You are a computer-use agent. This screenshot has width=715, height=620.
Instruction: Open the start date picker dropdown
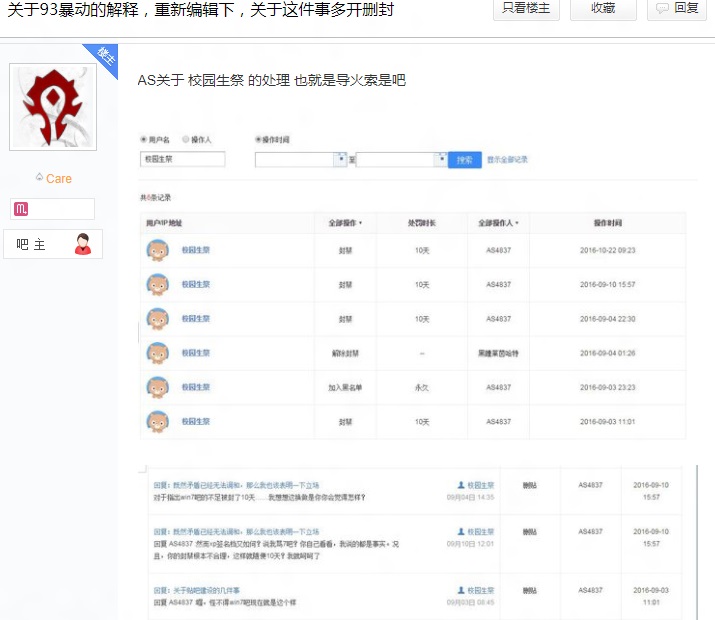pyautogui.click(x=341, y=159)
